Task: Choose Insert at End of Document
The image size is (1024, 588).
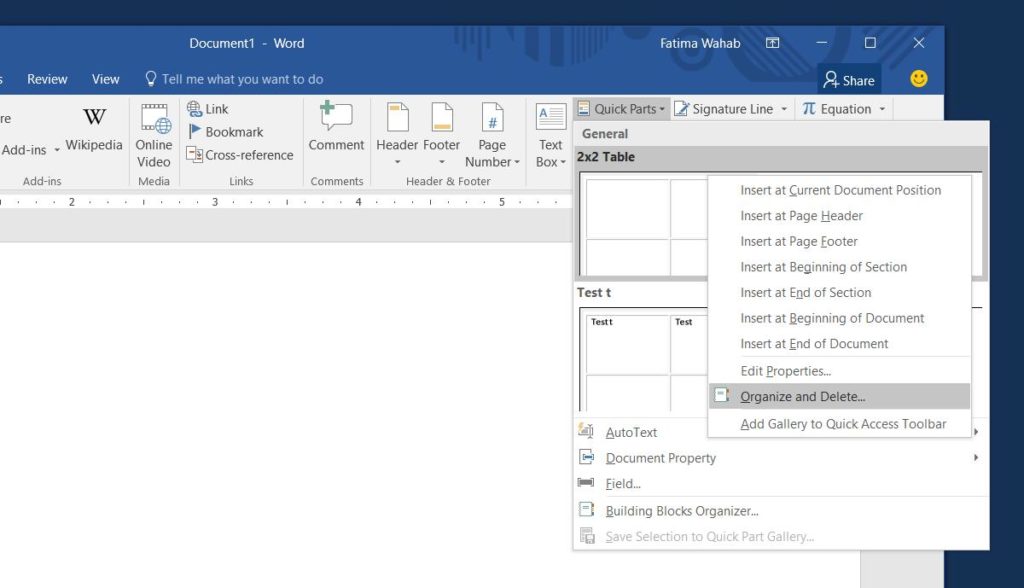Action: pos(815,343)
